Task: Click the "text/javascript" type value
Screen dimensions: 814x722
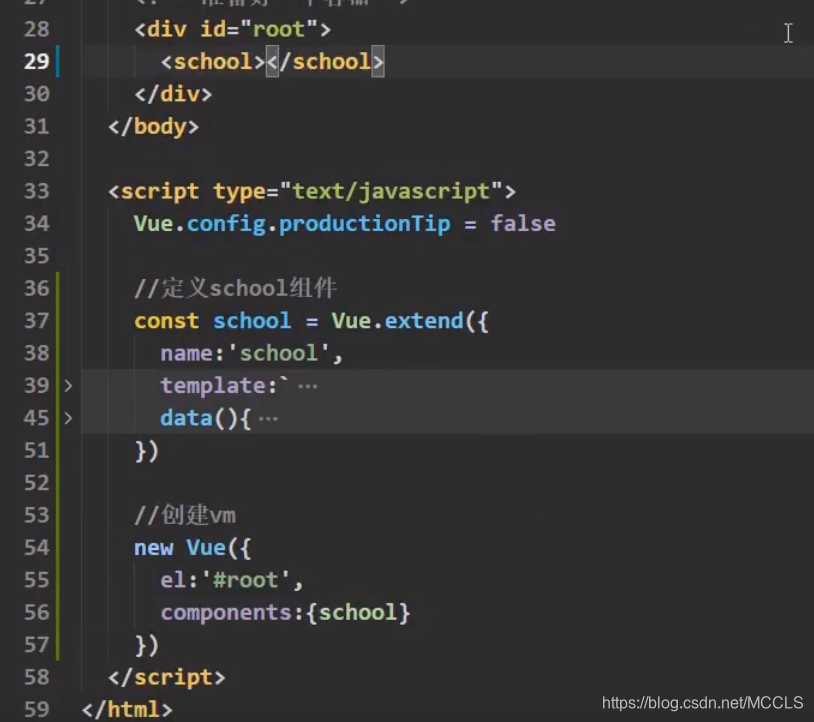Action: coord(391,192)
